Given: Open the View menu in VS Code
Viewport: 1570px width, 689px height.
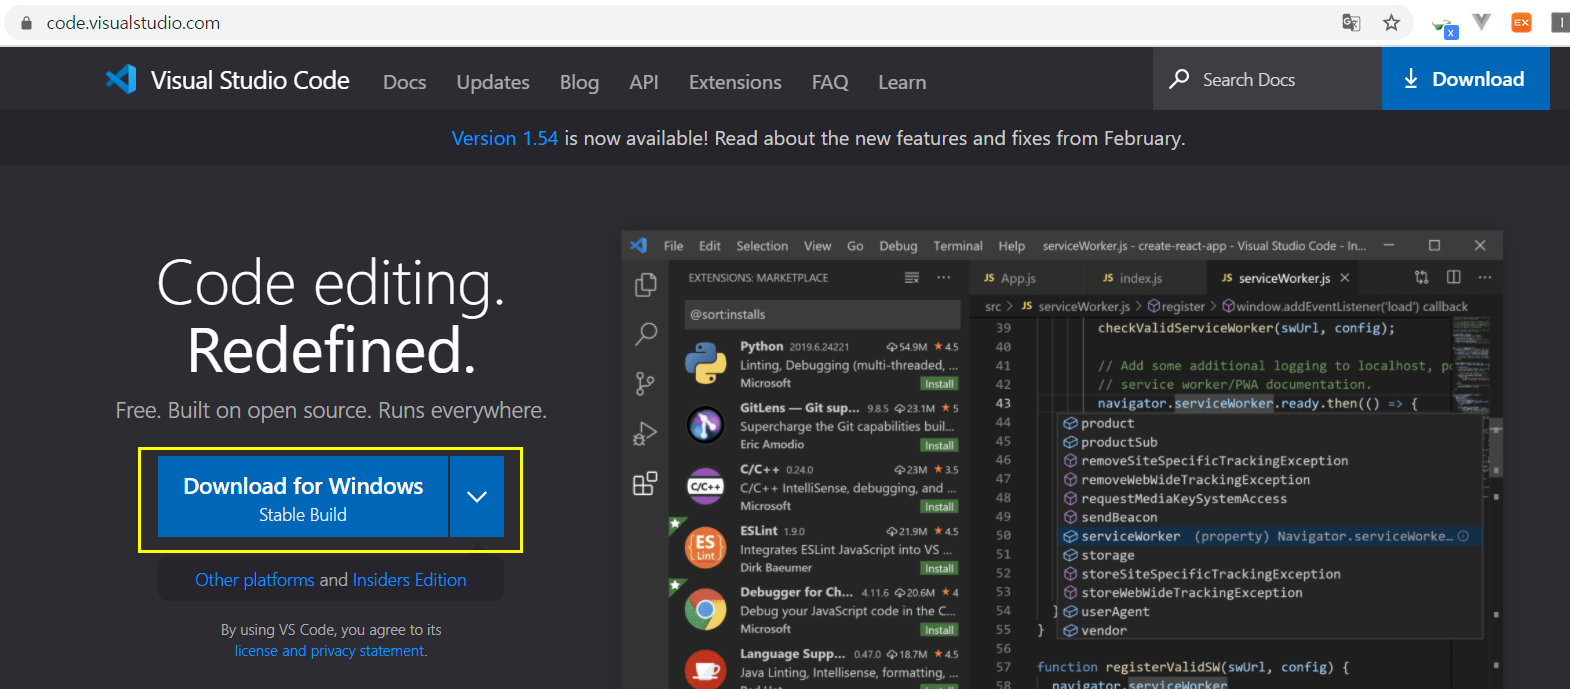Looking at the screenshot, I should [817, 246].
